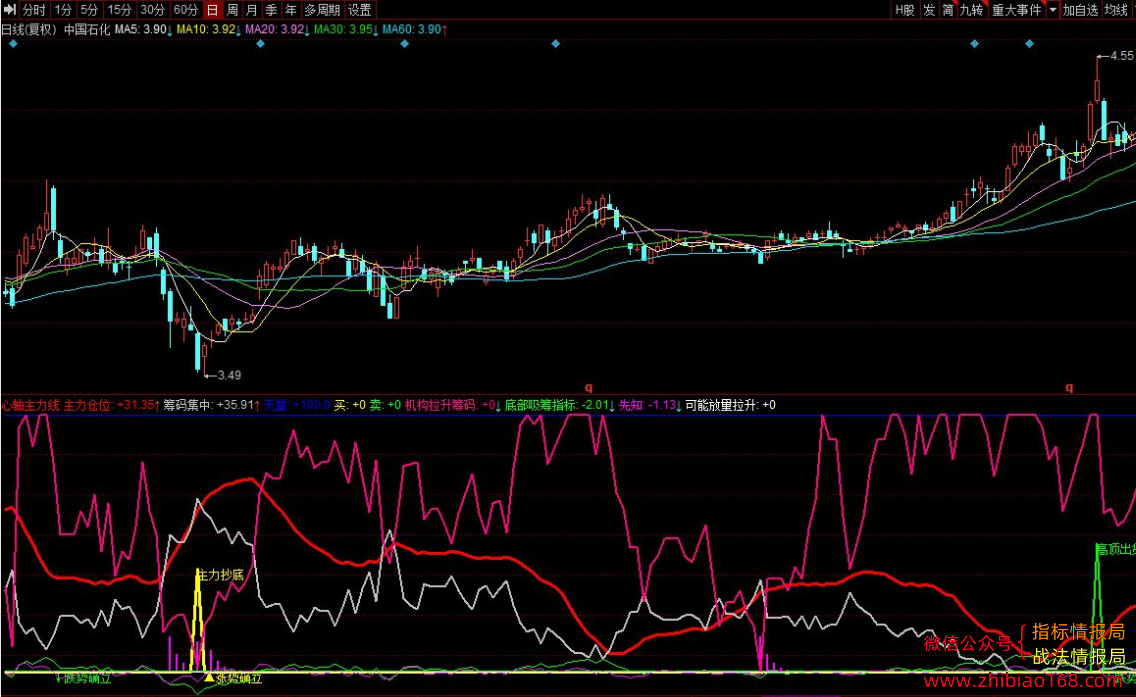
Task: Click the diamond marker below MA20 label
Action: coord(261,43)
